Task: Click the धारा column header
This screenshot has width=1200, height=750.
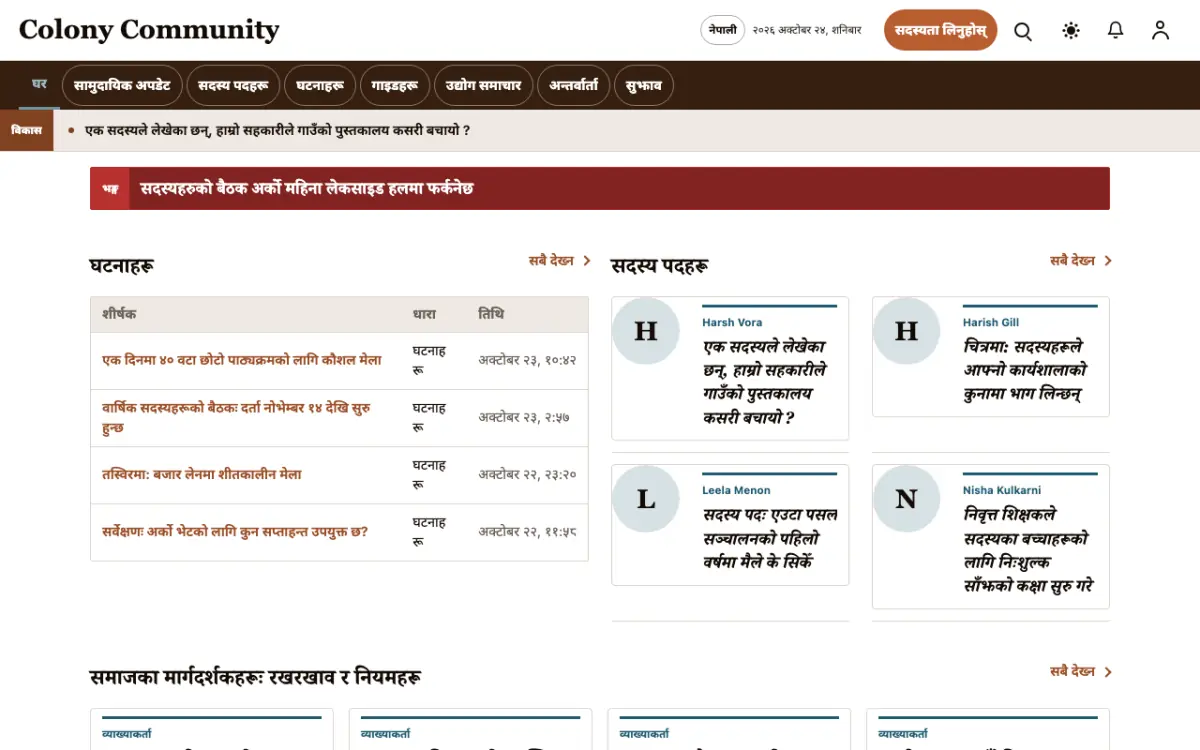Action: pyautogui.click(x=424, y=314)
